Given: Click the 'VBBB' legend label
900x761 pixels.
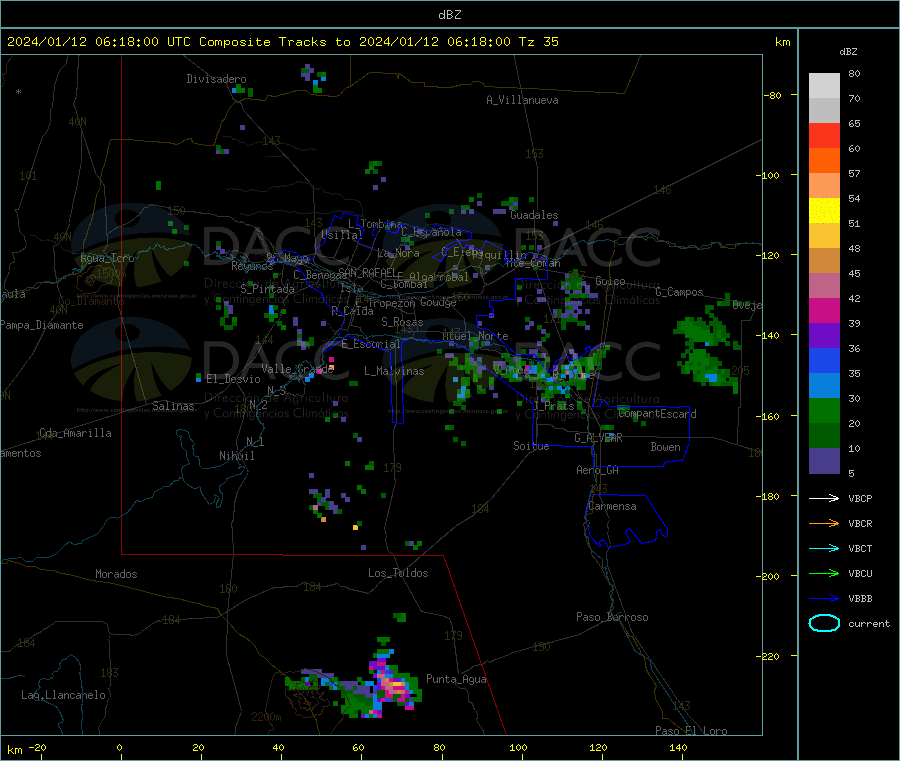Looking at the screenshot, I should coord(860,599).
